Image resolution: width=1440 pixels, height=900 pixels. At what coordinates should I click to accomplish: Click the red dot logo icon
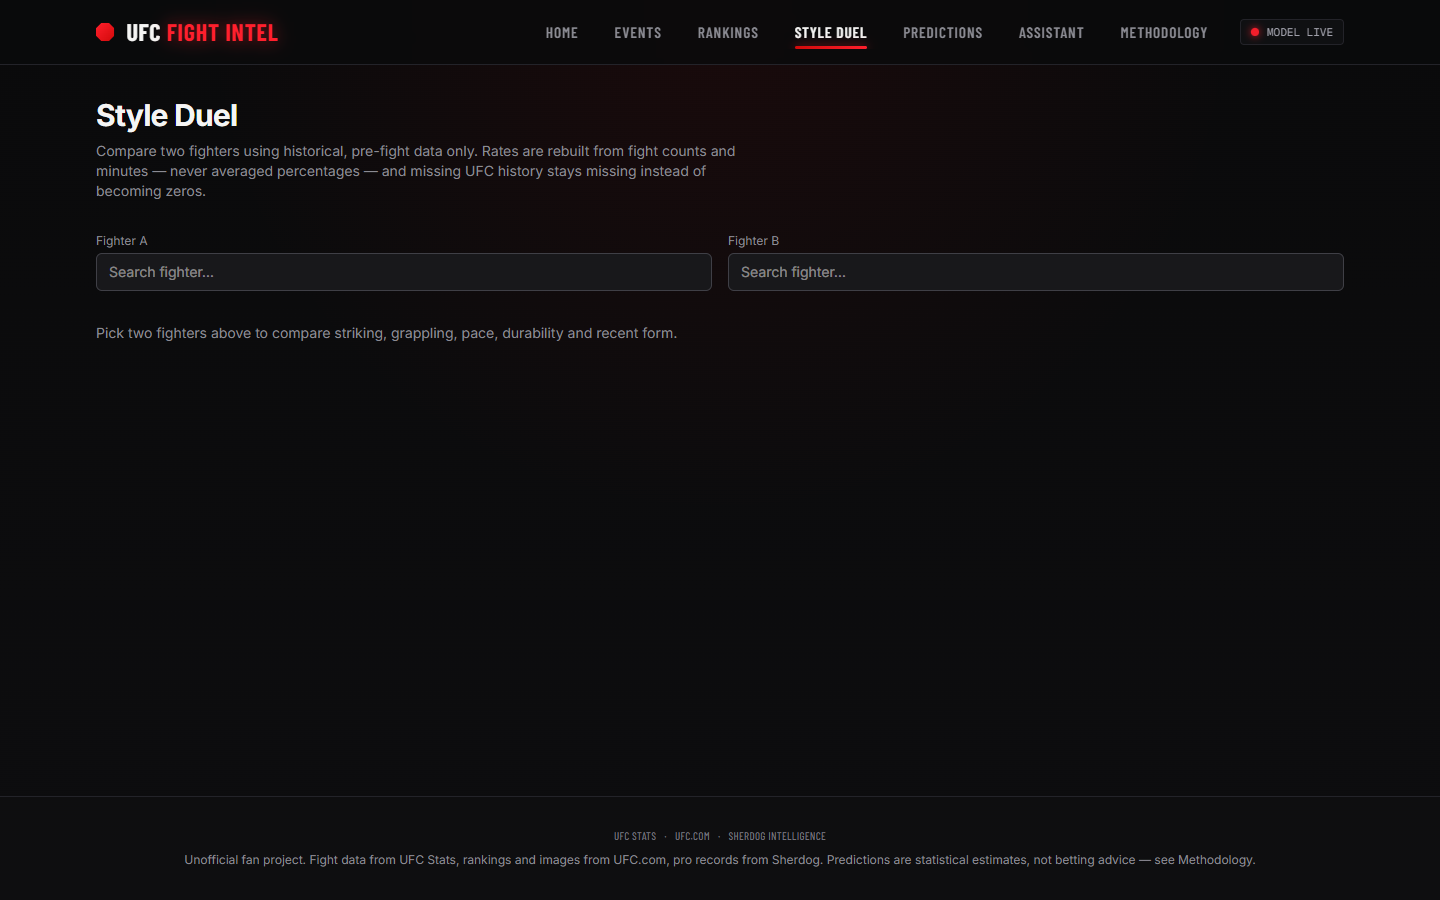[105, 32]
